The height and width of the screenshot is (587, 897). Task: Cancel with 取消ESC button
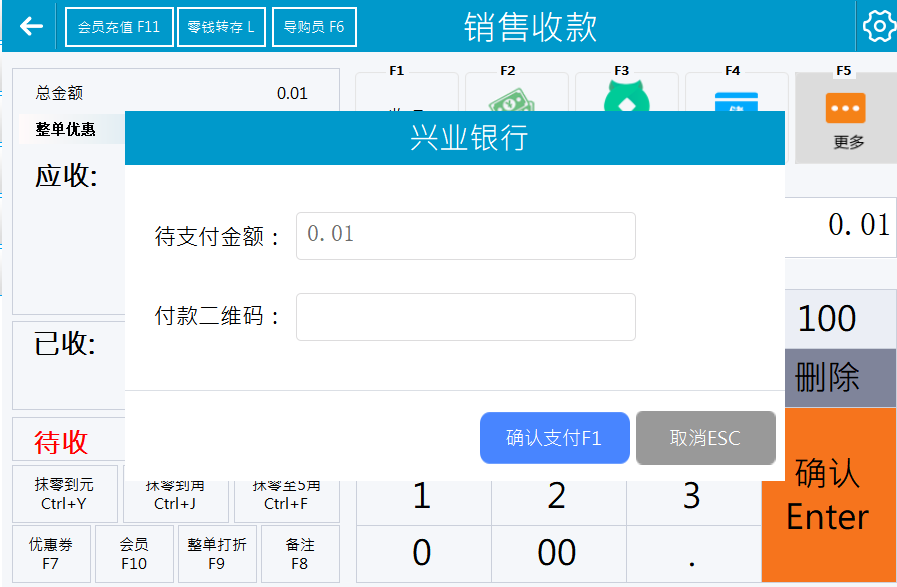(705, 438)
